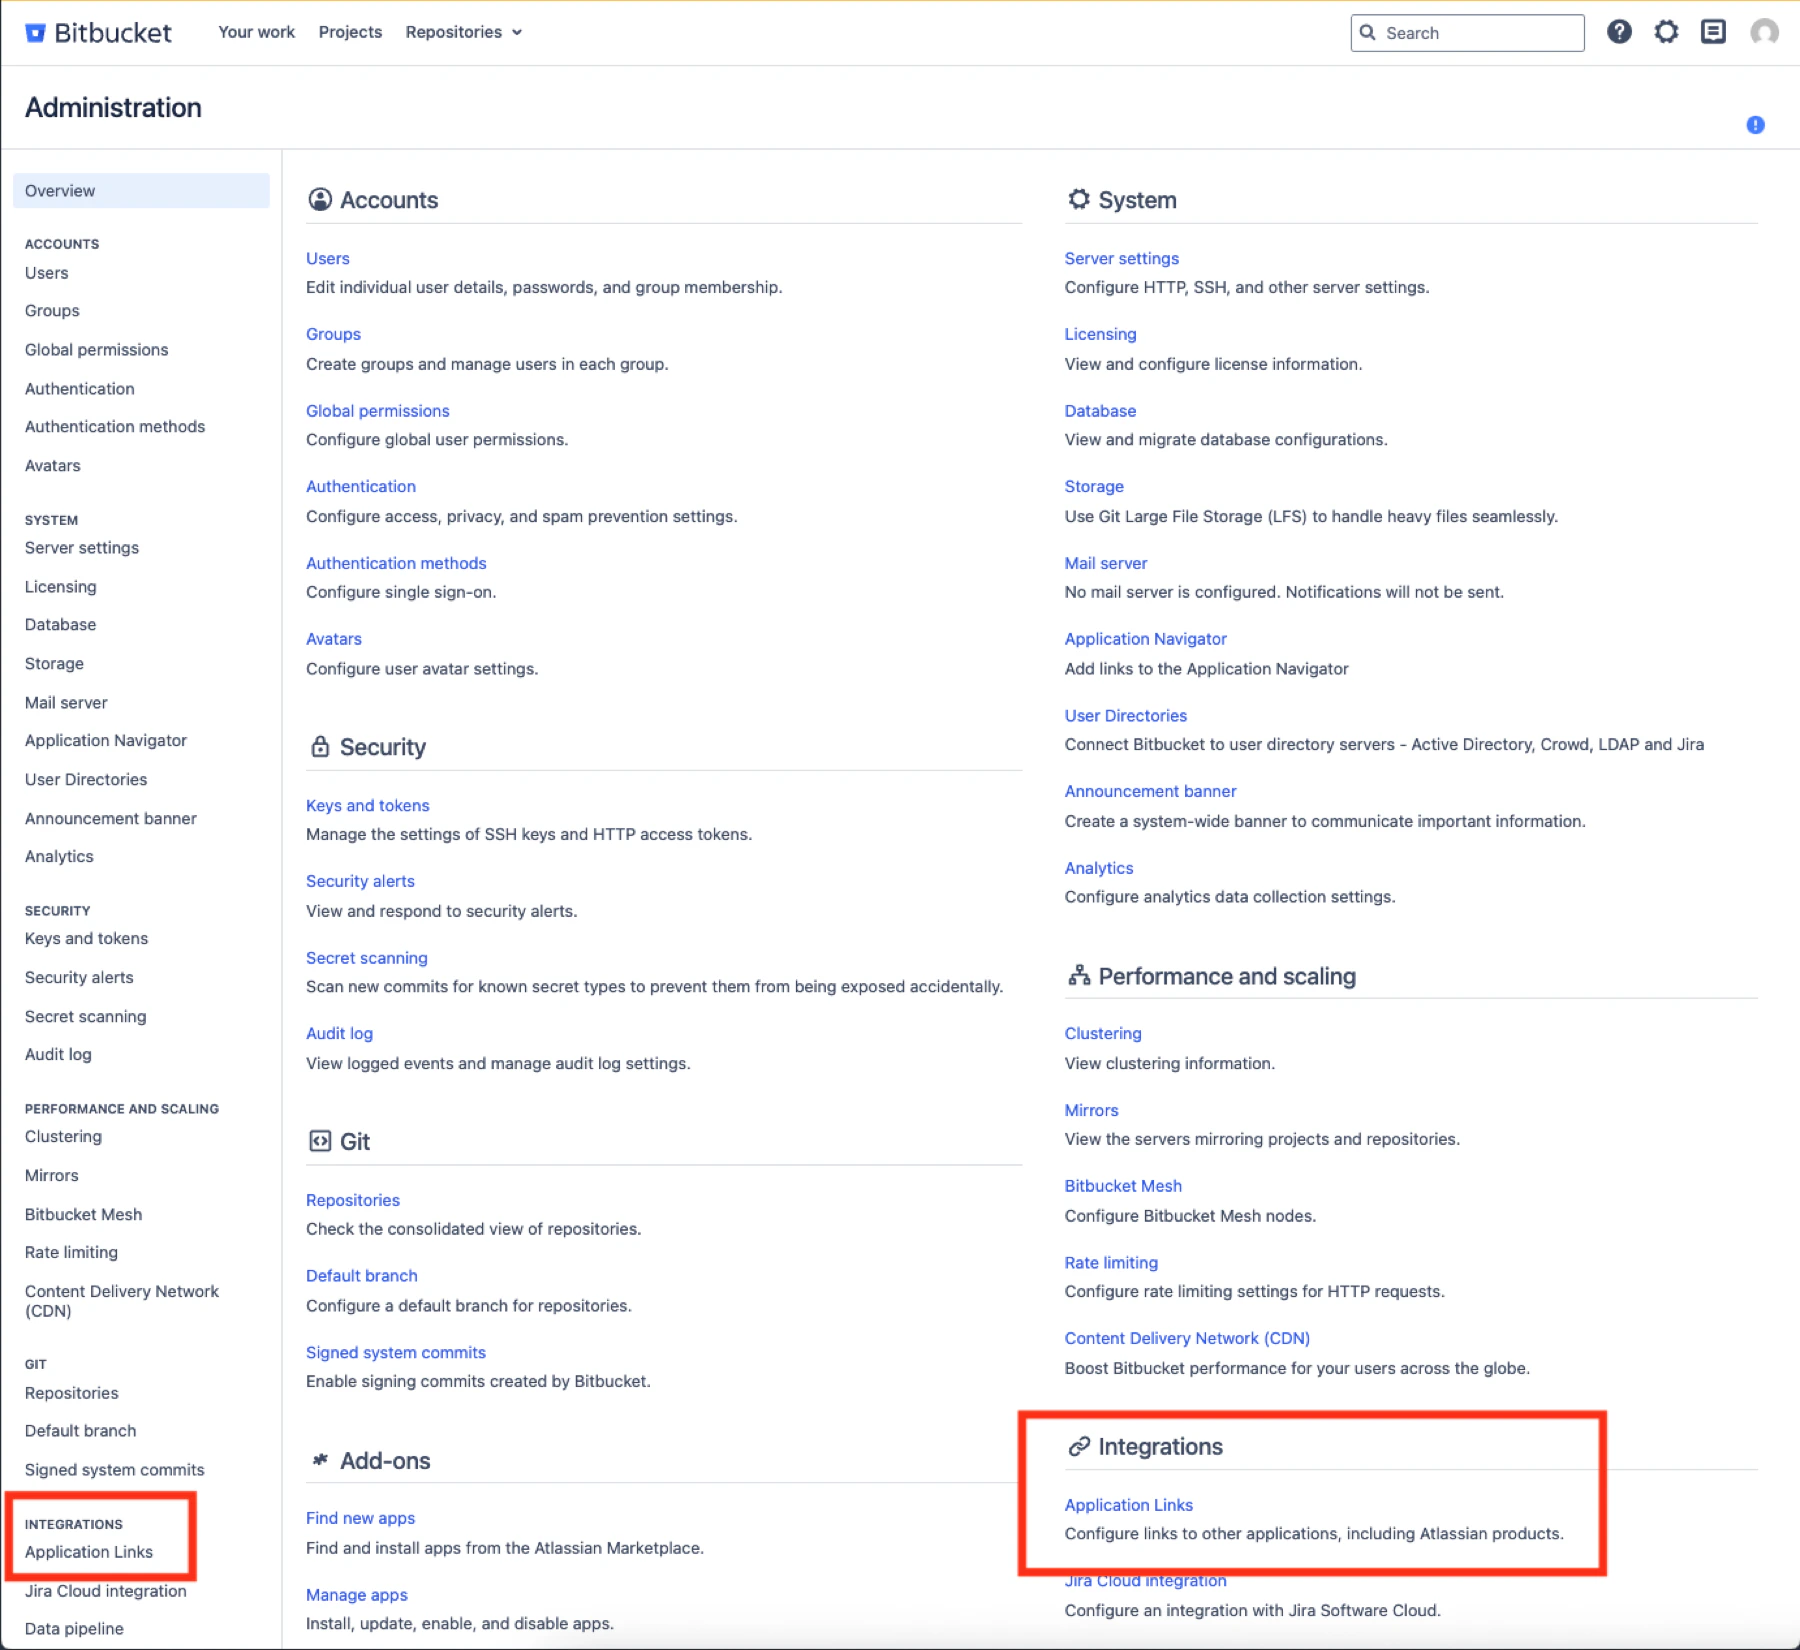Open the Users link under Accounts
The image size is (1800, 1650).
[327, 258]
